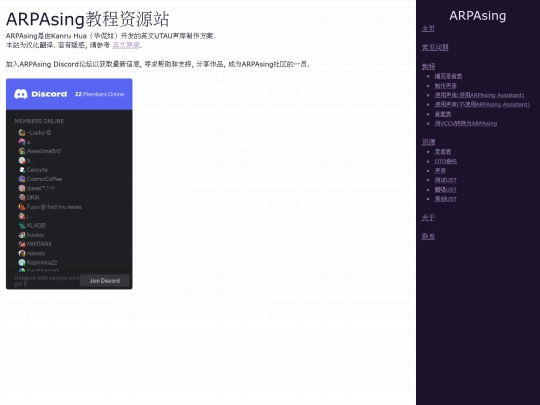Open the 主页 link in the sidebar
This screenshot has height=405, width=540.
click(x=428, y=29)
